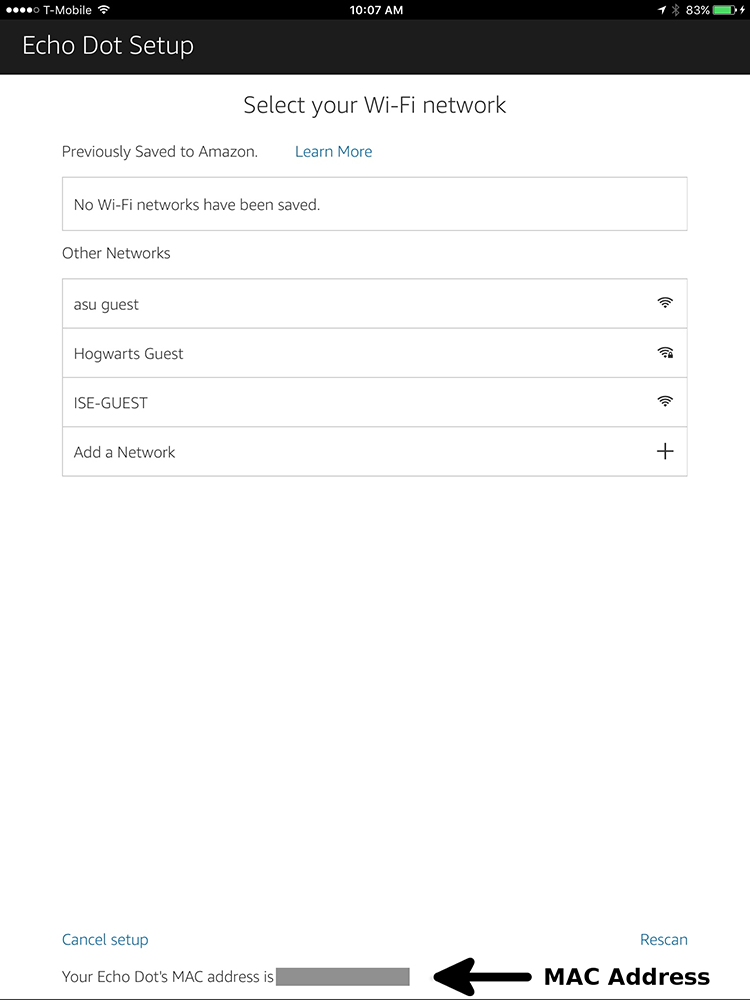Tap the Echo Dot's MAC address field
The height and width of the screenshot is (1000, 750).
(x=343, y=976)
